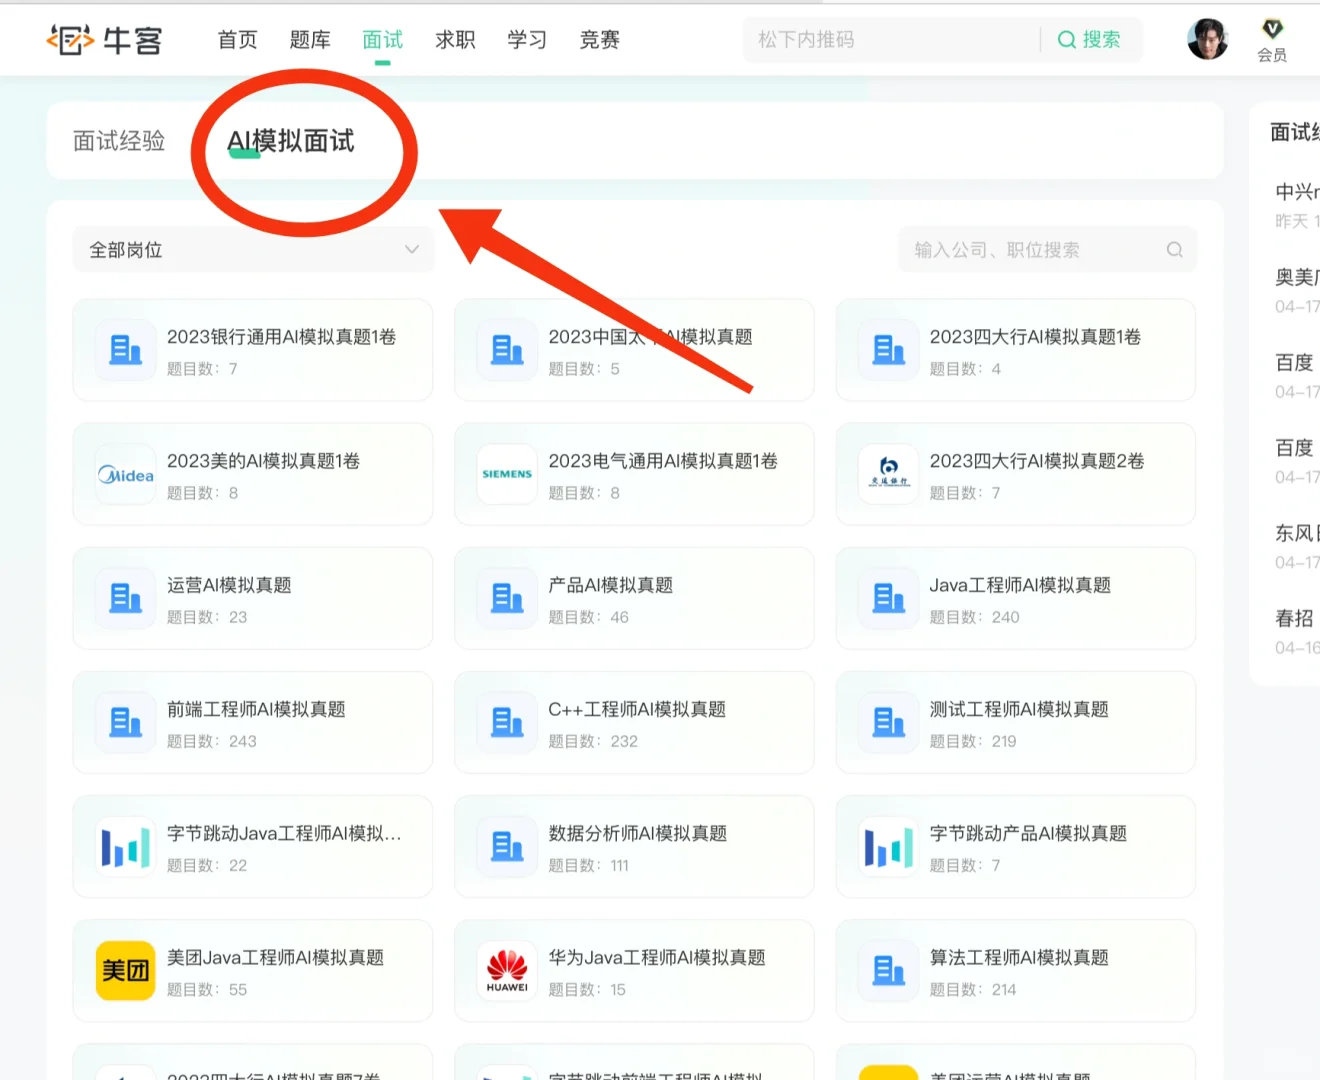The height and width of the screenshot is (1080, 1320).
Task: Open C++工程师AI模拟真题
Action: (x=634, y=722)
